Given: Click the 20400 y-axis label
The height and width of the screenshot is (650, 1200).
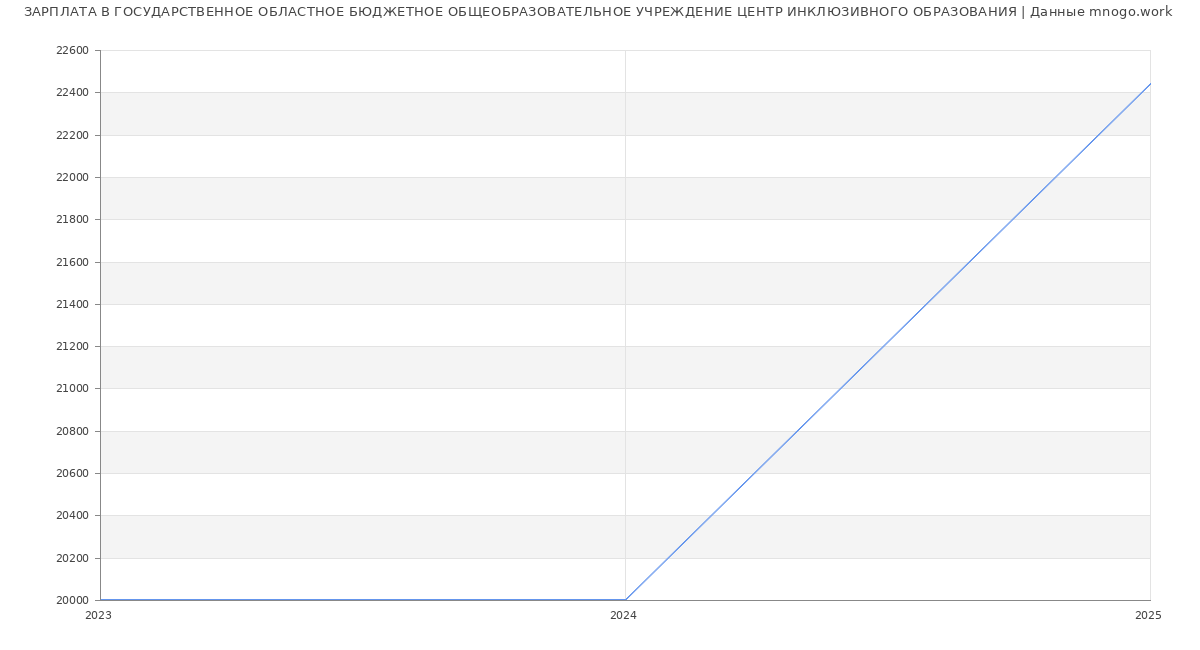Looking at the screenshot, I should coord(72,516).
